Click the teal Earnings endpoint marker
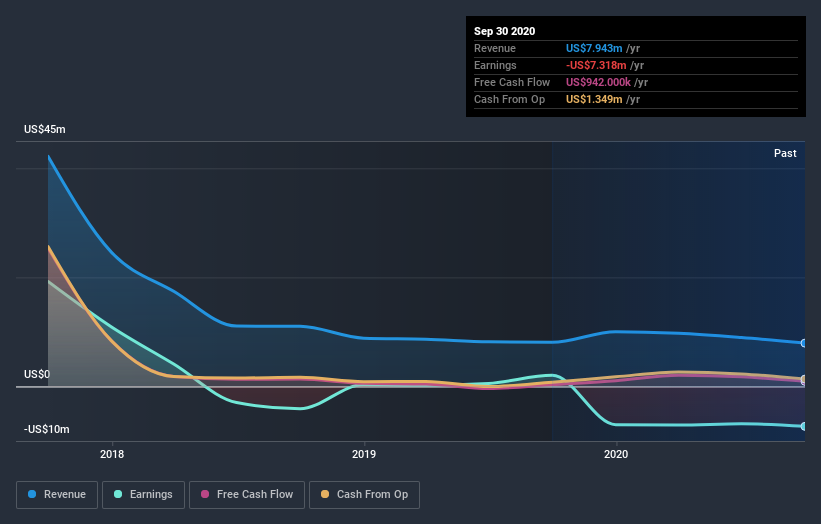The image size is (821, 524). pyautogui.click(x=803, y=427)
